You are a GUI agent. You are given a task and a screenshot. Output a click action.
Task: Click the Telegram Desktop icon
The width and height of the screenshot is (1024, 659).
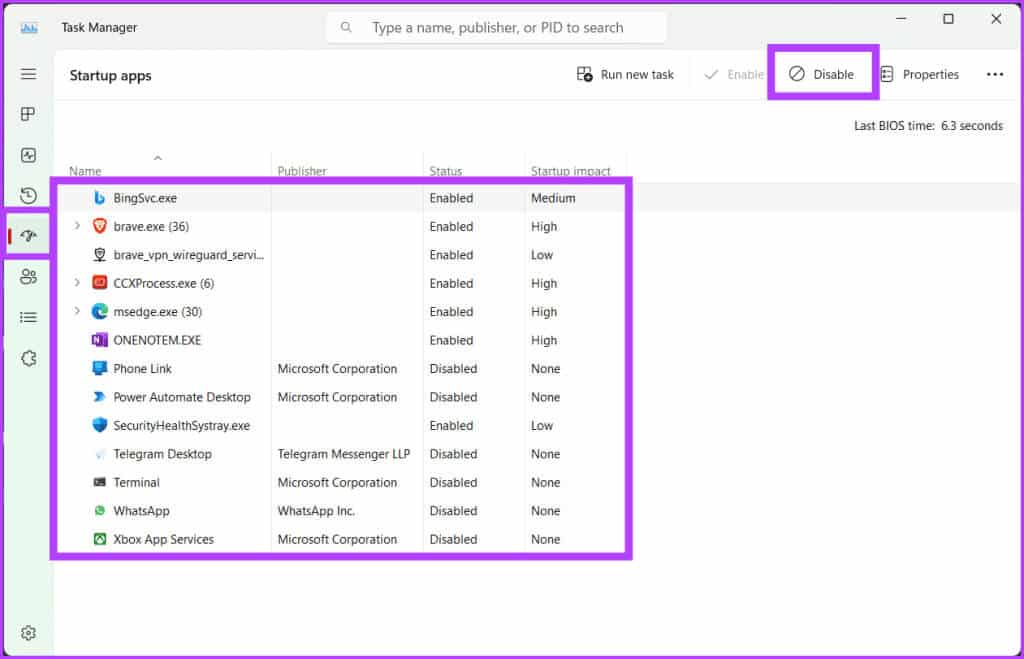coord(99,454)
